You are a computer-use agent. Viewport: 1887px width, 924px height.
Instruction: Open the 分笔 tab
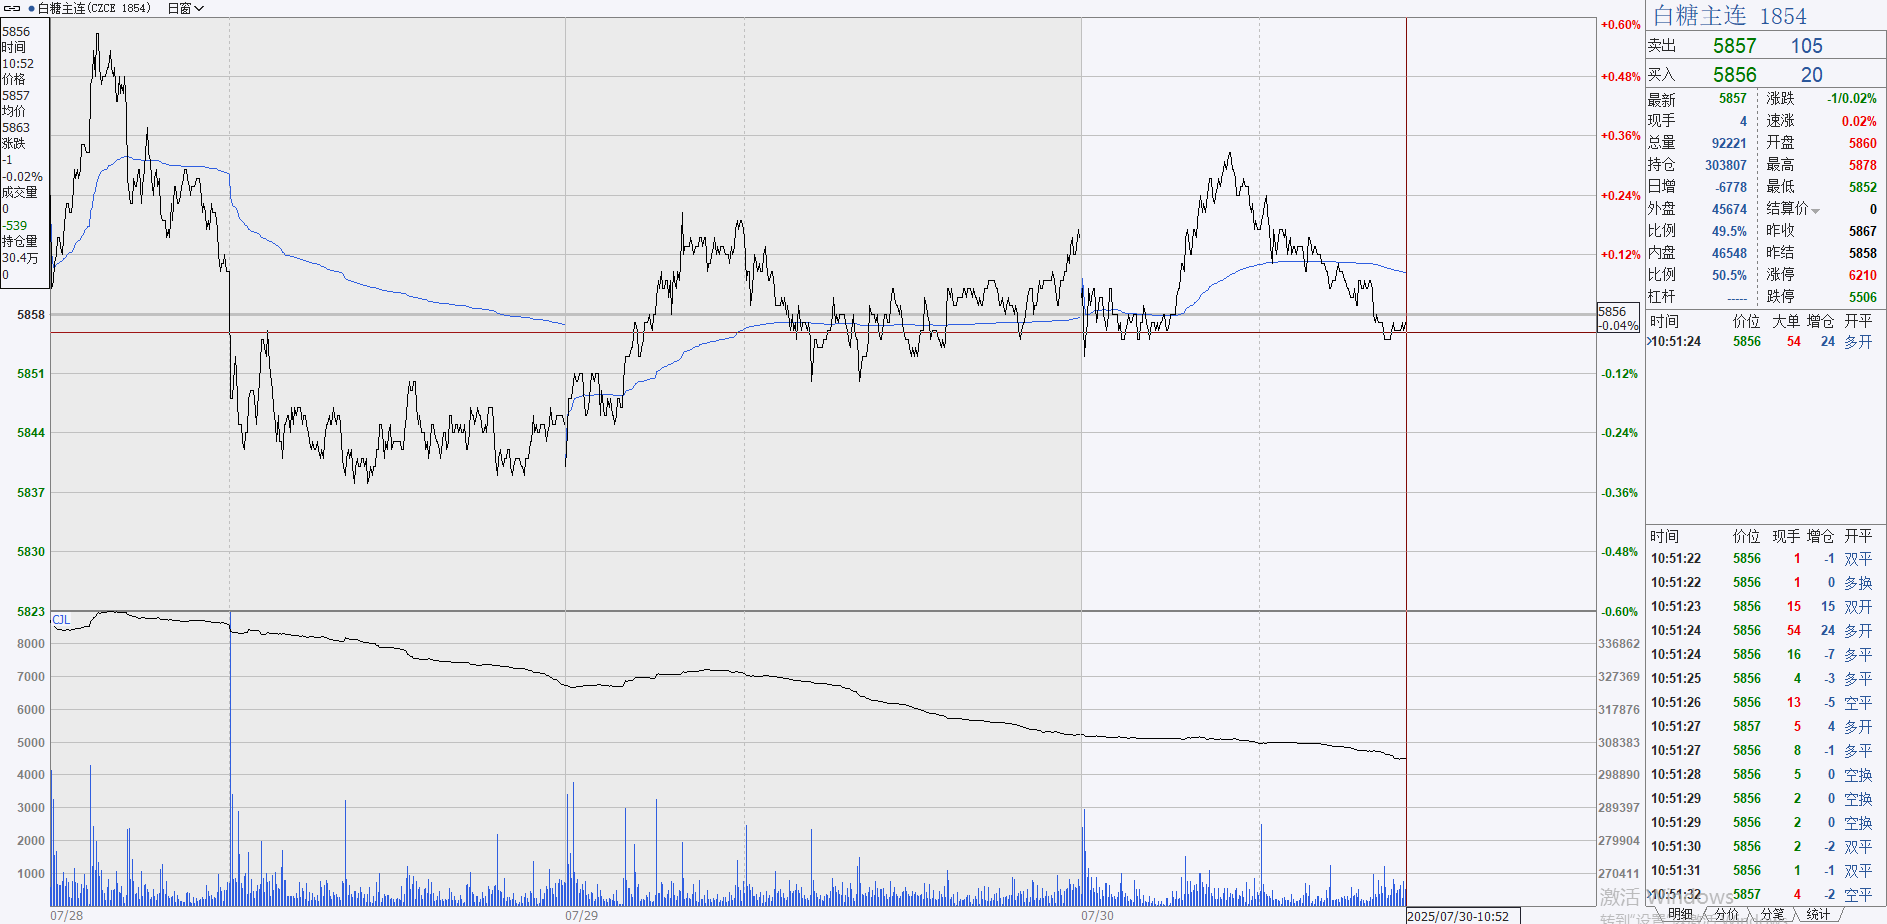pyautogui.click(x=1772, y=914)
